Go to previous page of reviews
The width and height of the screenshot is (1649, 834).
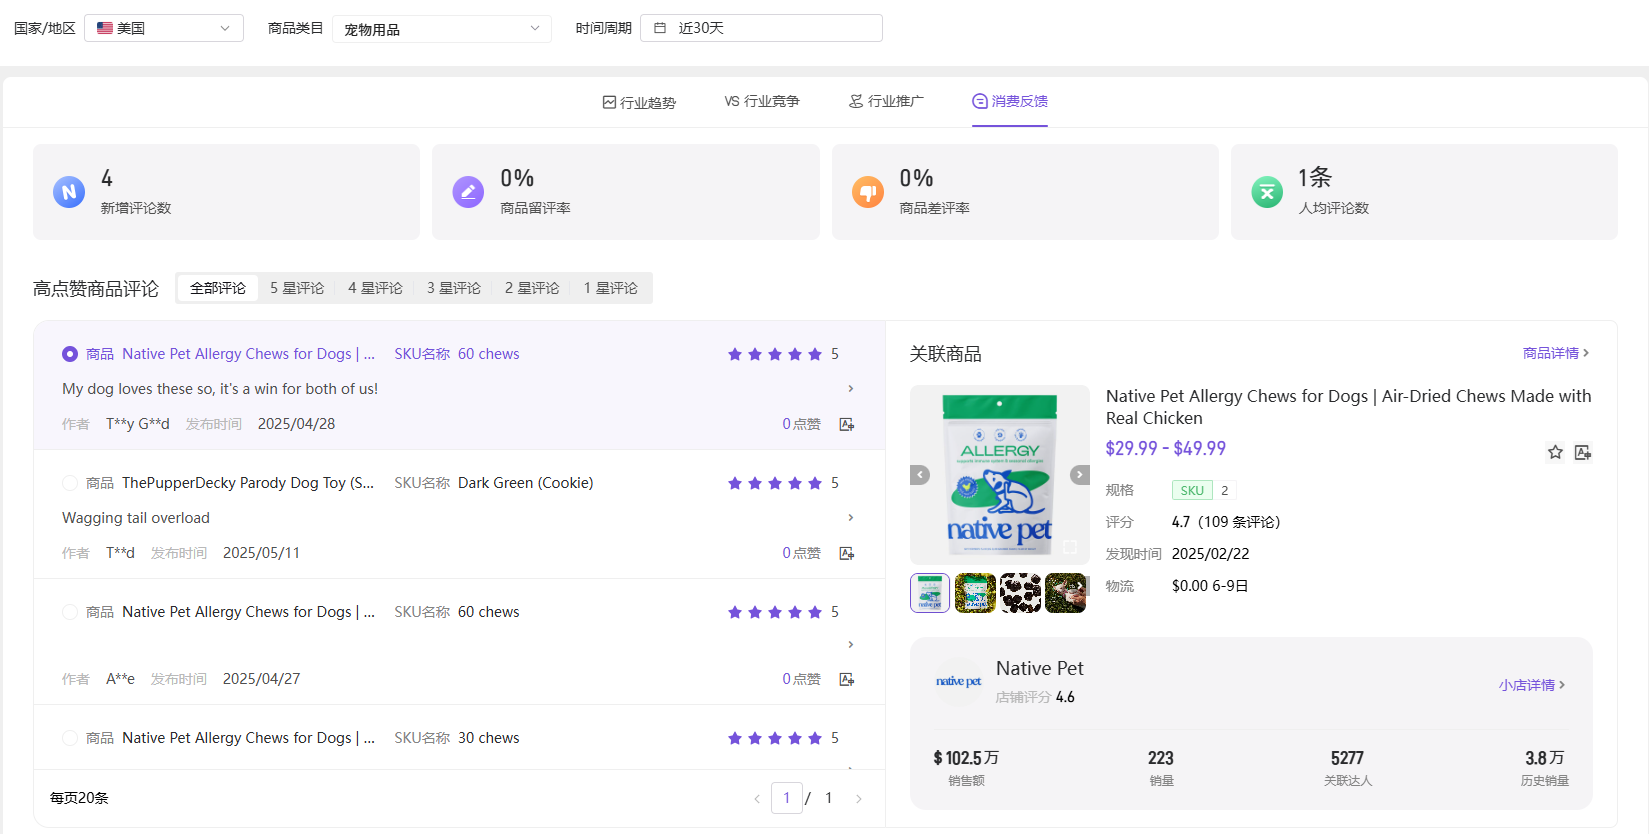point(757,798)
